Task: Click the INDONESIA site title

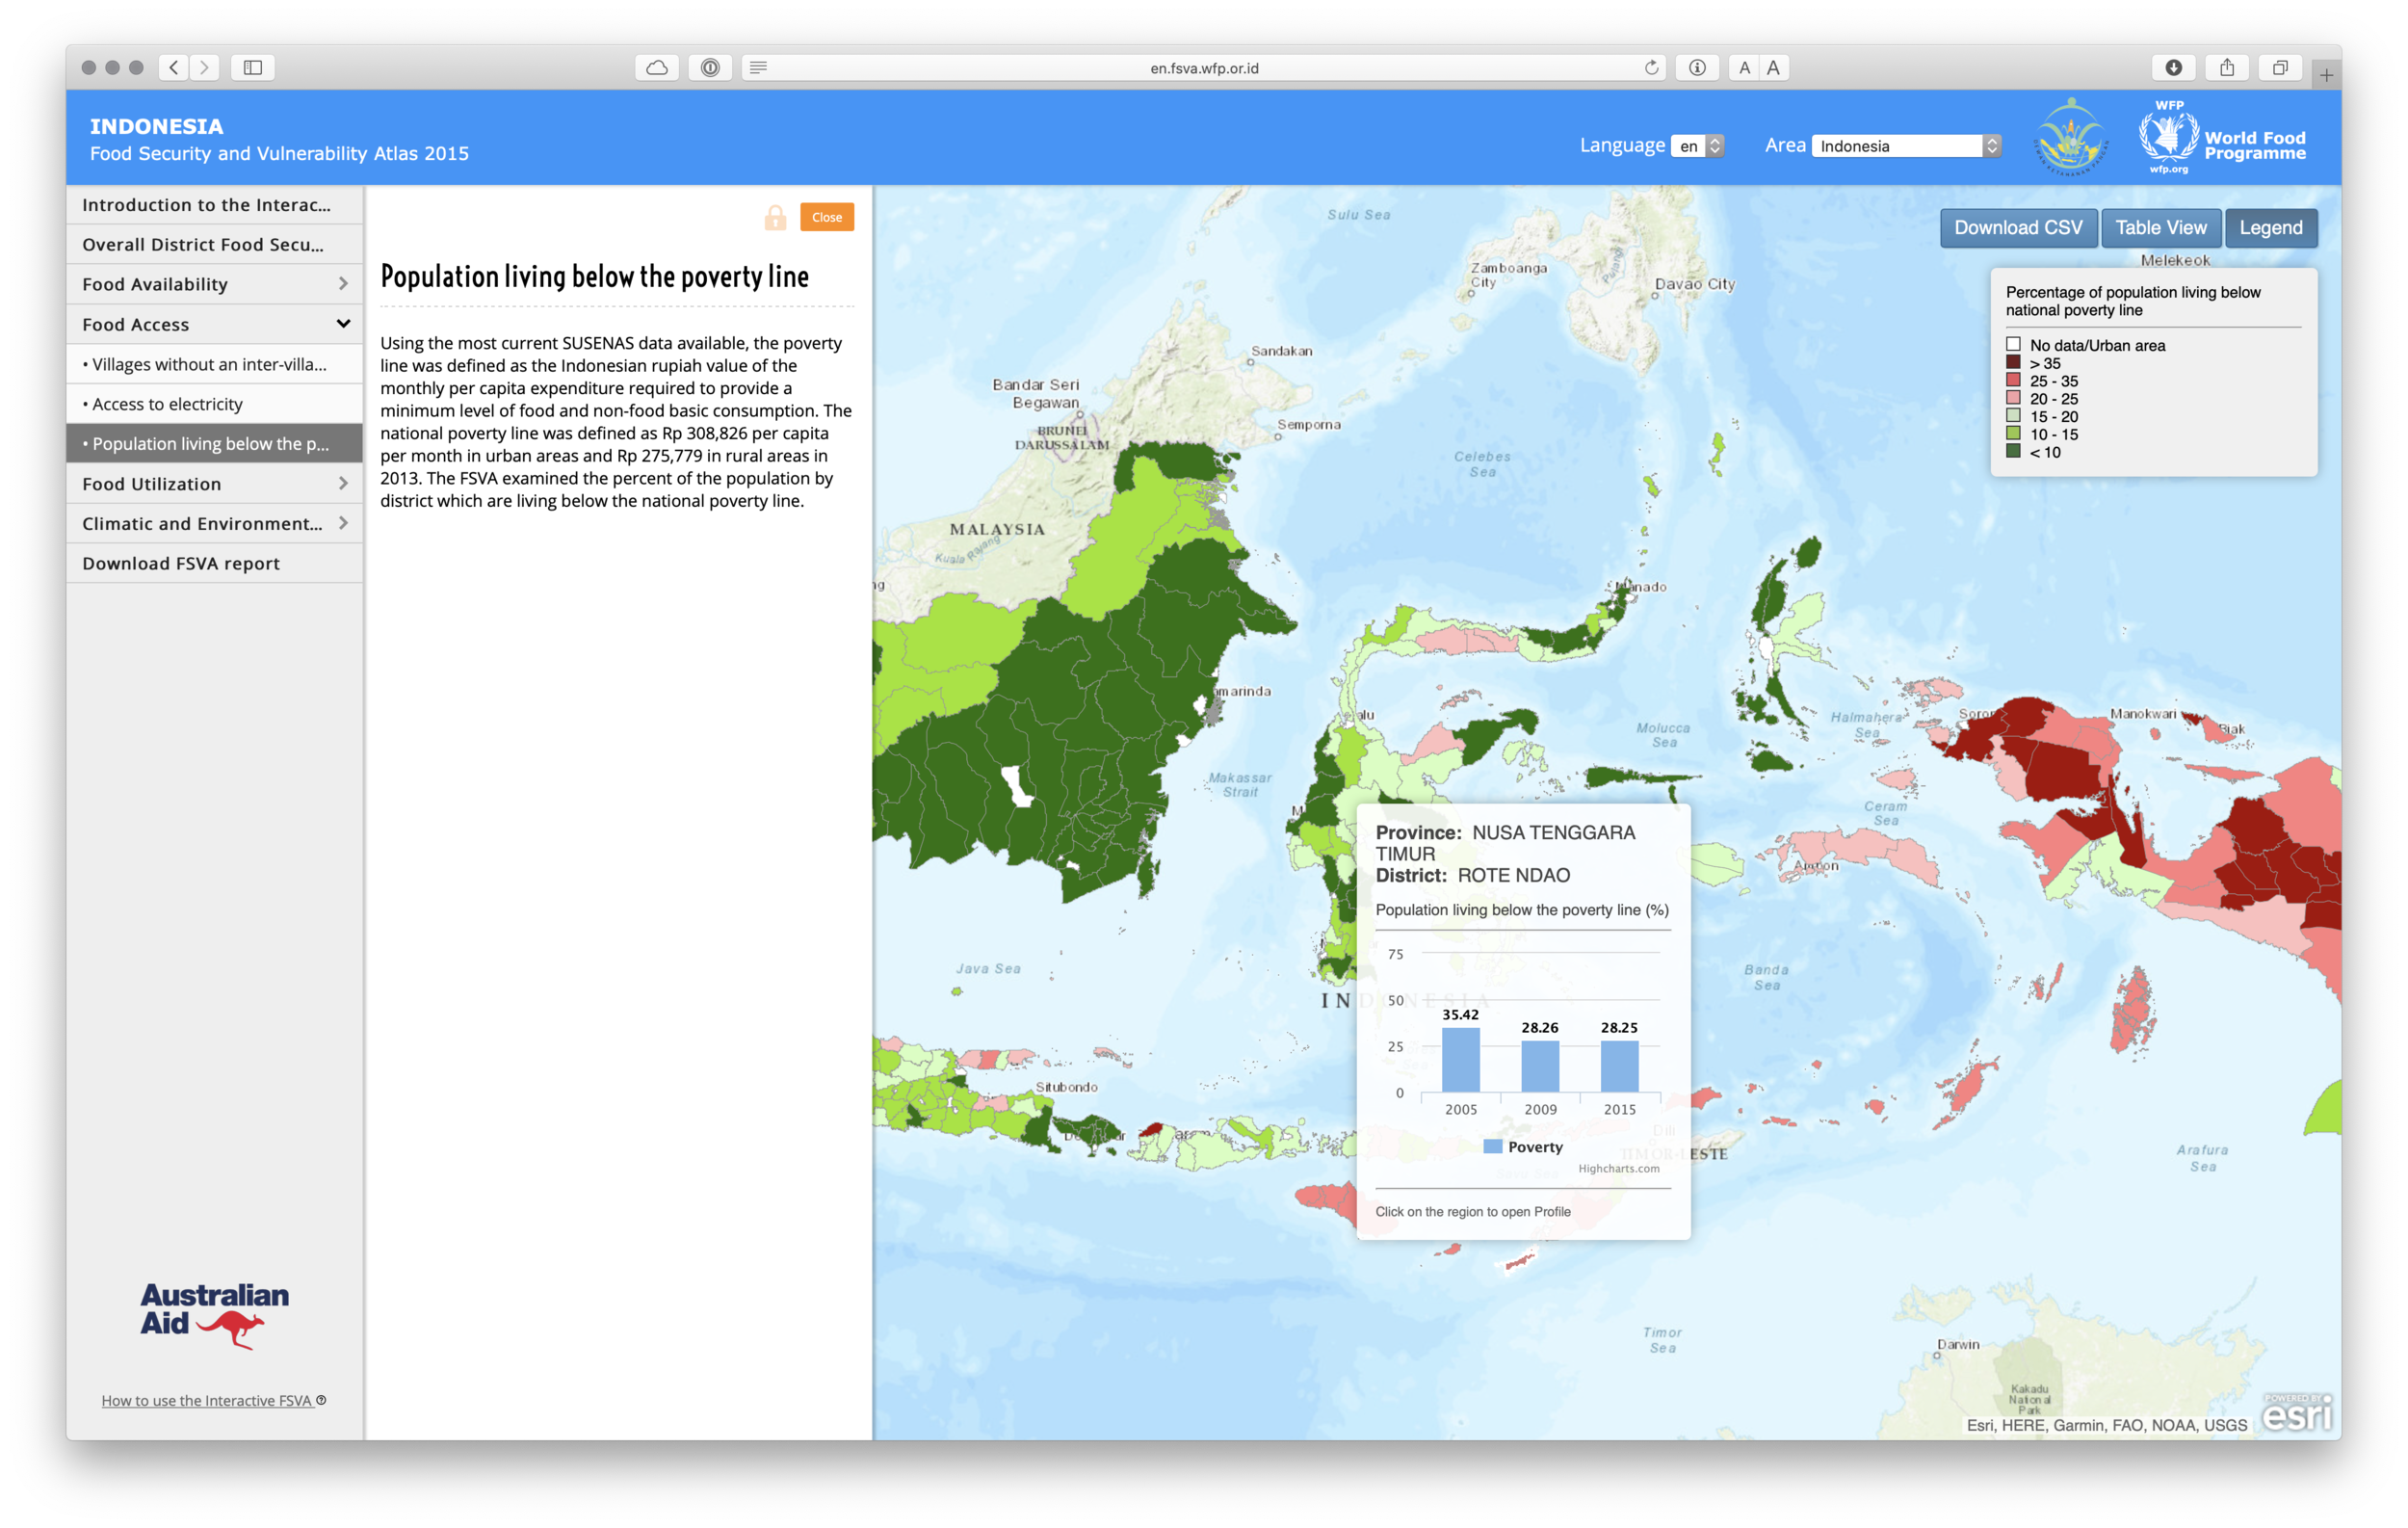Action: point(157,126)
